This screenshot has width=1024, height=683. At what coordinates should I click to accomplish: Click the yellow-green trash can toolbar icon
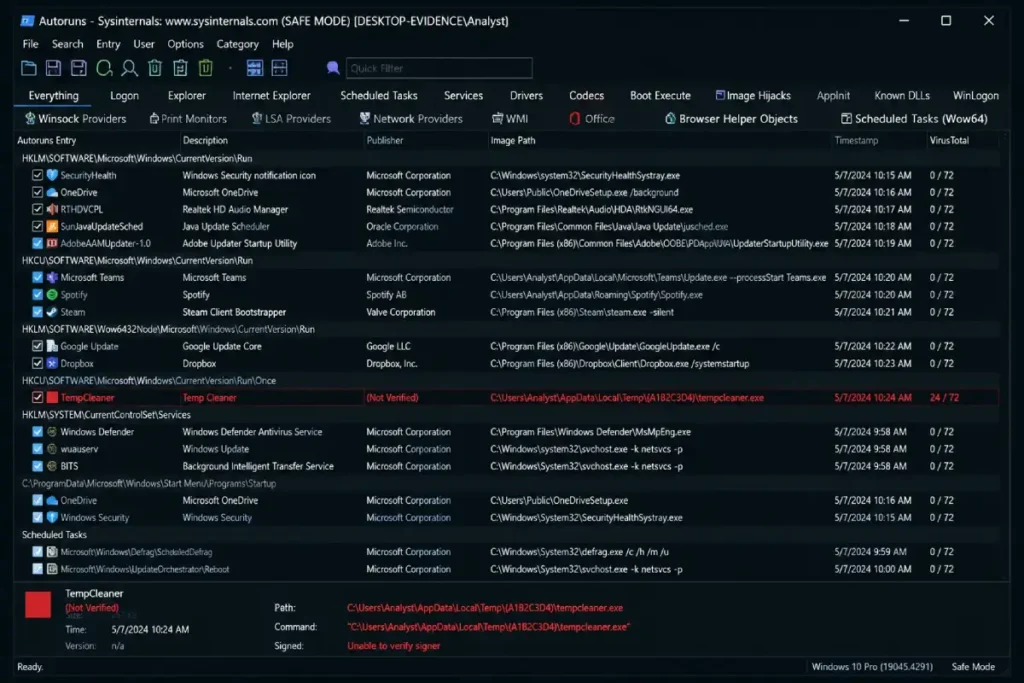point(206,68)
